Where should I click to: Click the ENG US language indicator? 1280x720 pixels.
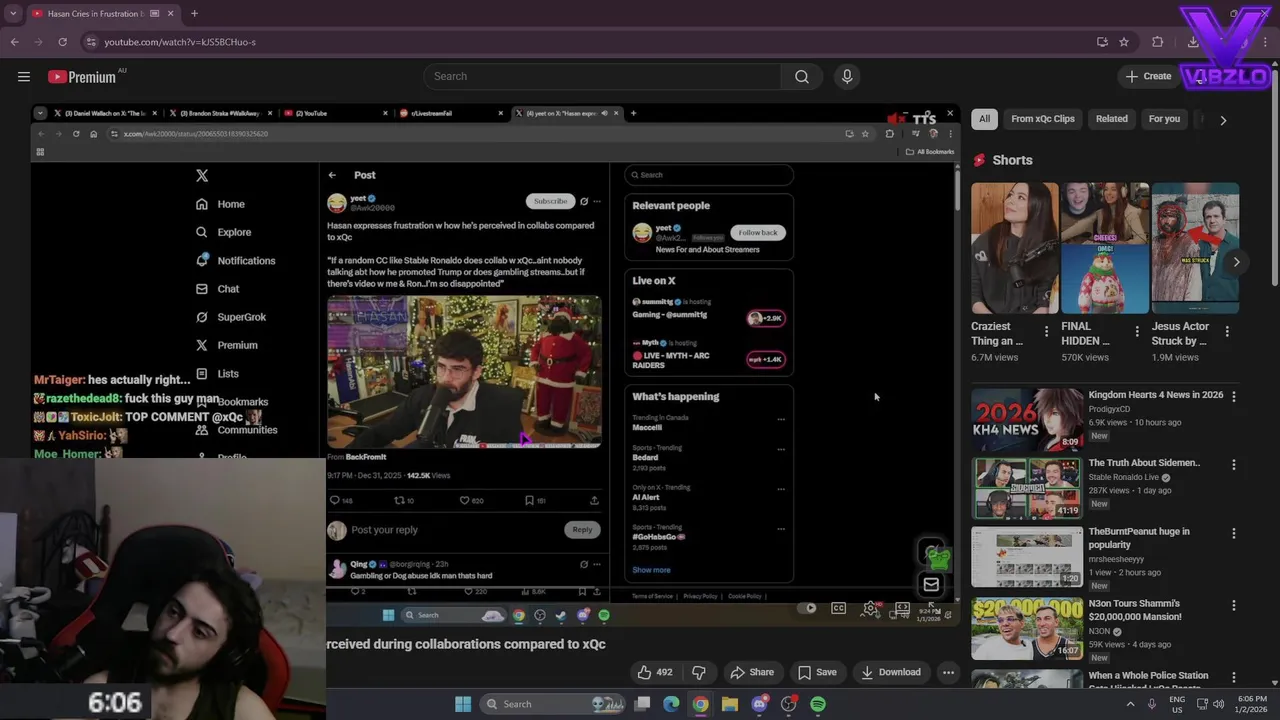(x=1177, y=704)
